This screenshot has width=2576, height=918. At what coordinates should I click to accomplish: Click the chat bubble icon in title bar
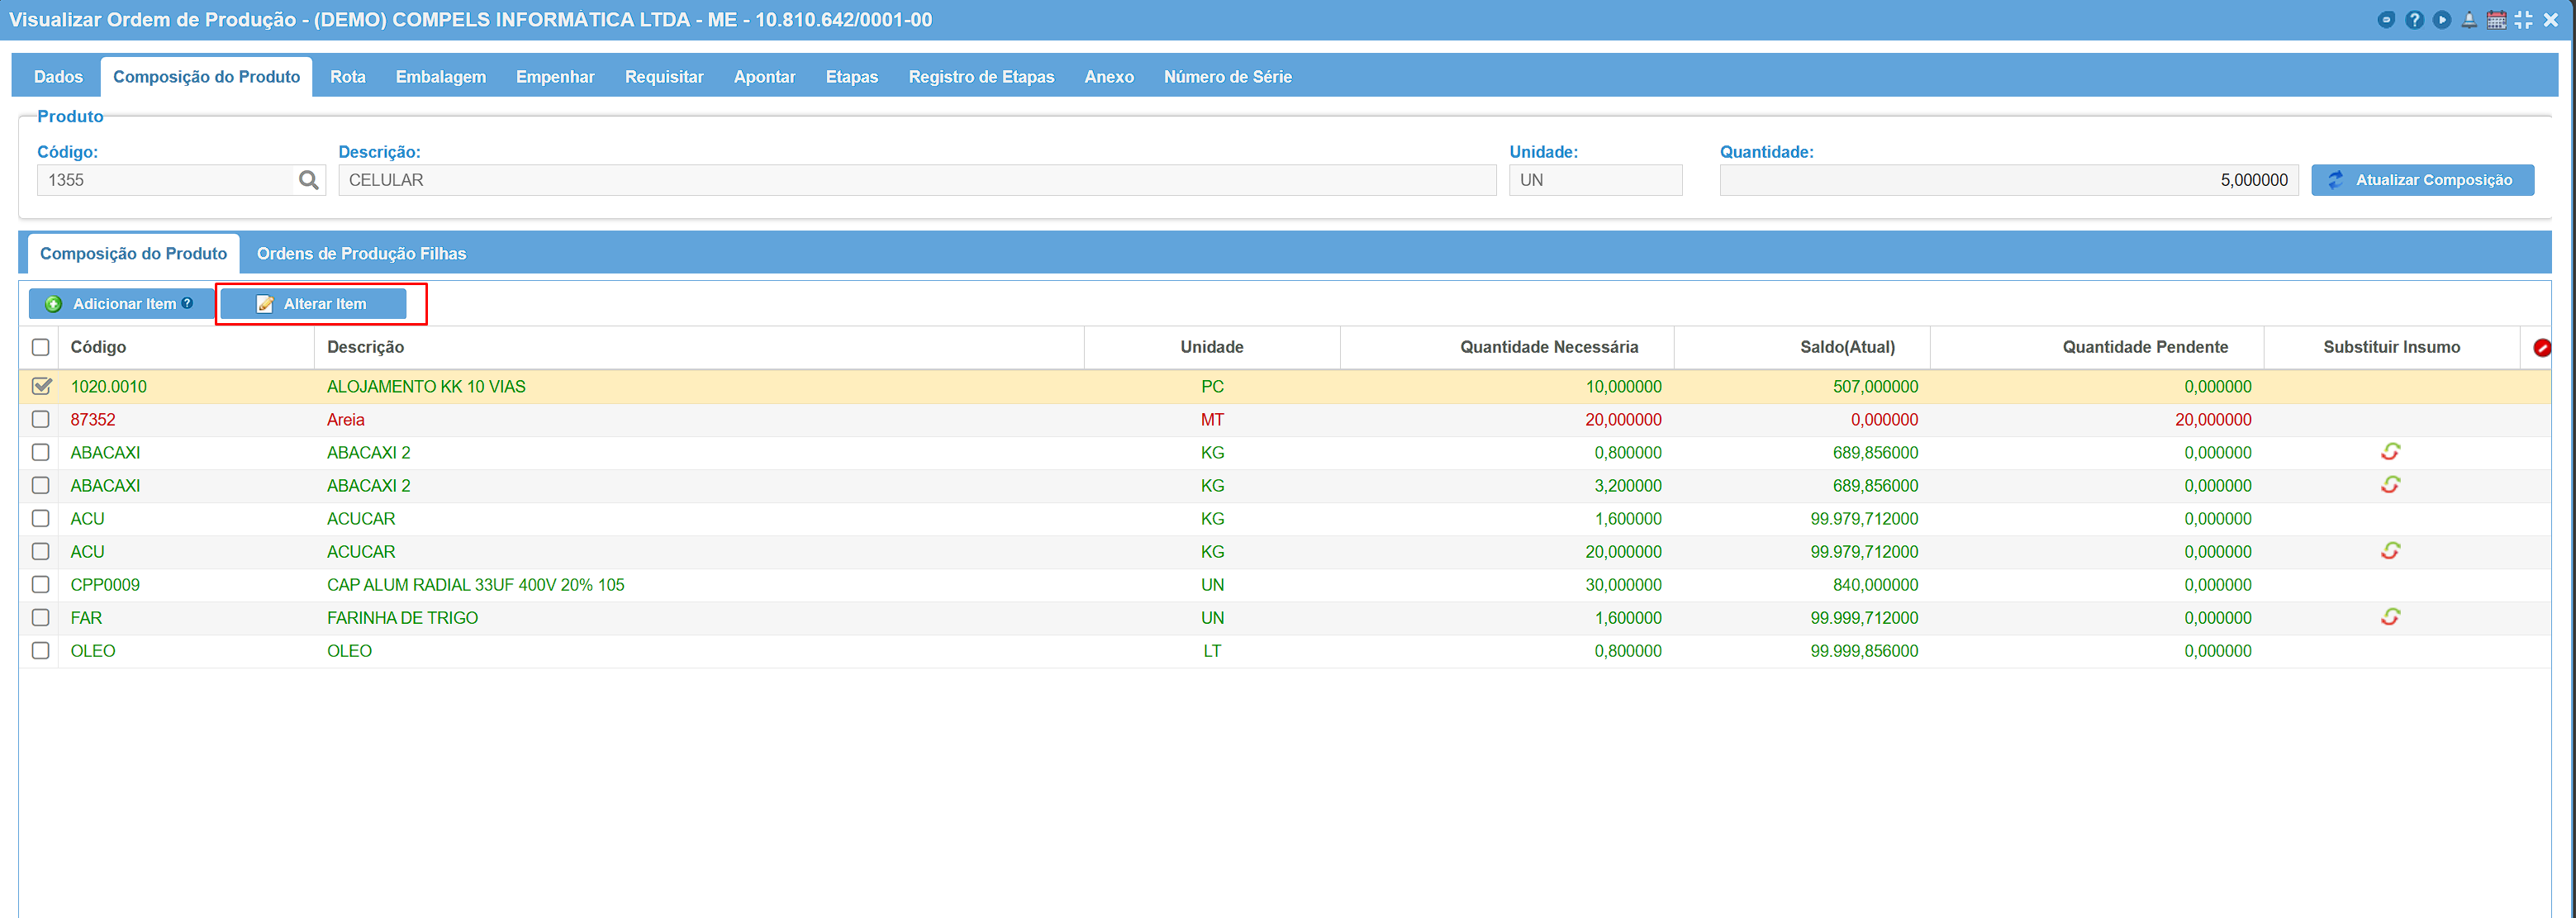(2386, 20)
